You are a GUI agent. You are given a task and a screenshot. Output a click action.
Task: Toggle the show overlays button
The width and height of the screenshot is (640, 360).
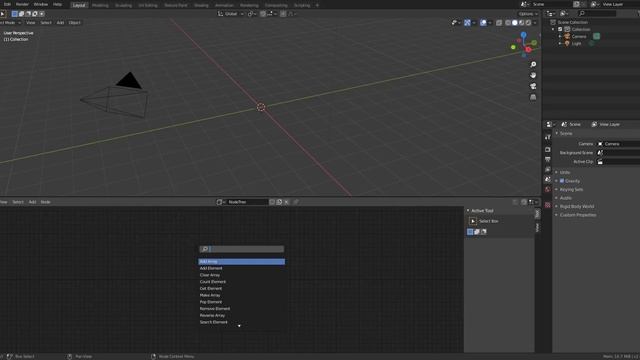pyautogui.click(x=483, y=23)
